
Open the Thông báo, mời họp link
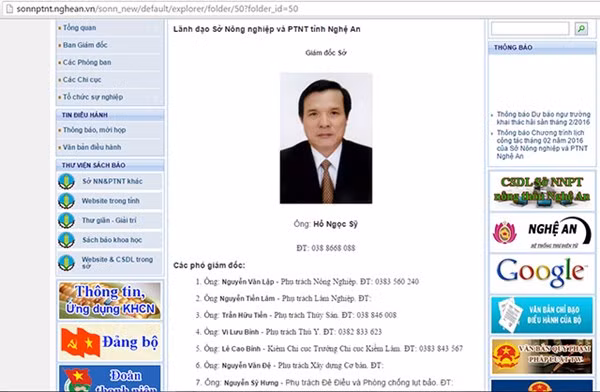click(x=94, y=130)
